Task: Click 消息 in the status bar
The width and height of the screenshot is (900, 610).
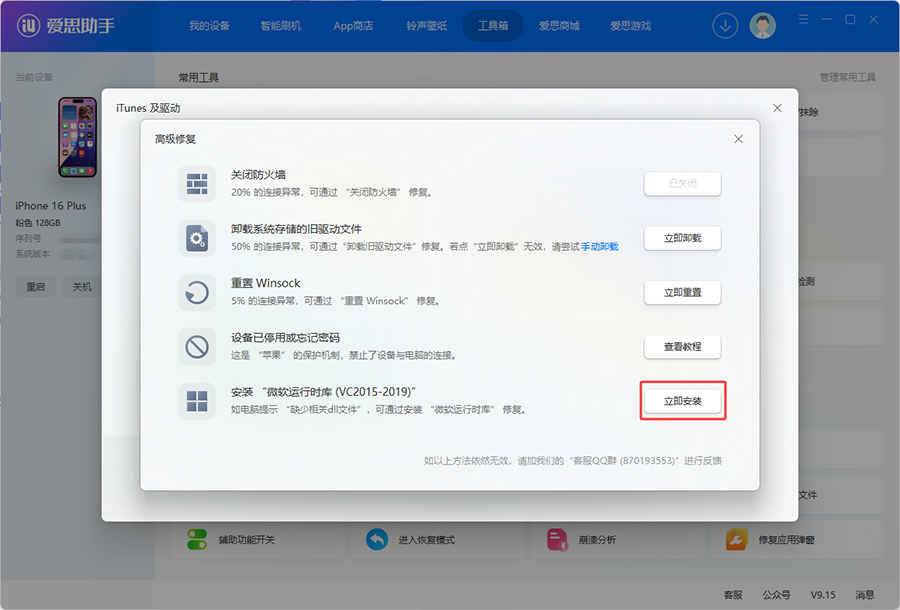Action: (x=865, y=595)
